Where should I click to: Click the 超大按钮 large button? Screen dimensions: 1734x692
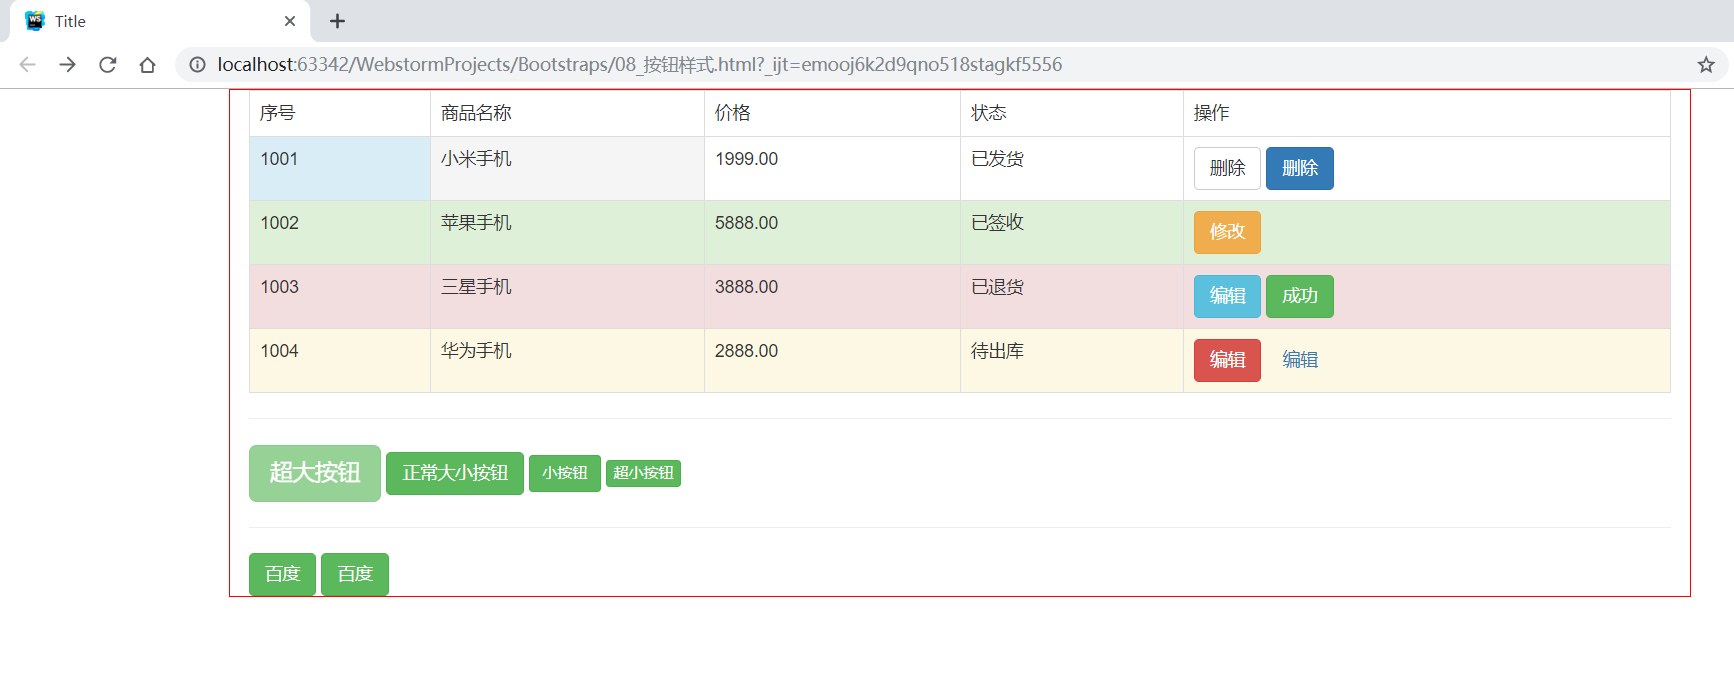coord(315,473)
